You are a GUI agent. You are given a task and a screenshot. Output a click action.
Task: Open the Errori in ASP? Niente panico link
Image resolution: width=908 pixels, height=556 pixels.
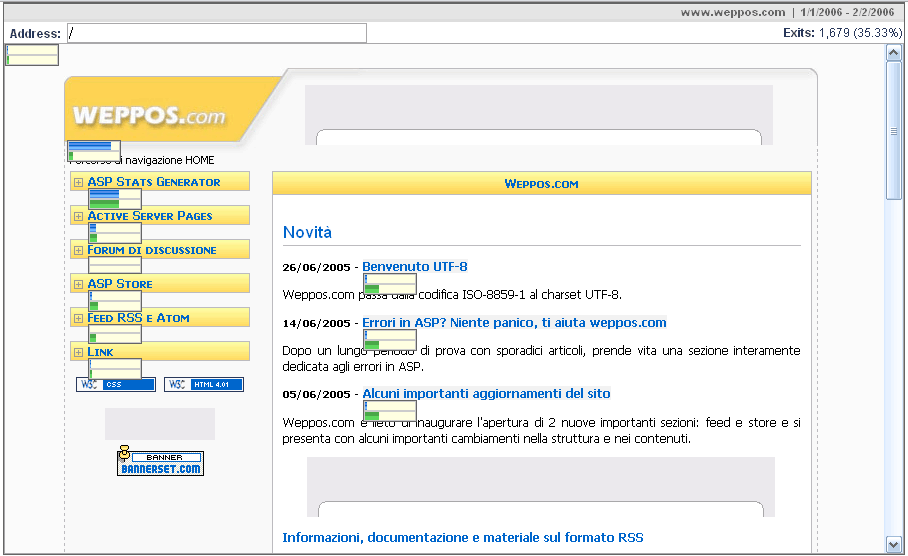tap(514, 323)
